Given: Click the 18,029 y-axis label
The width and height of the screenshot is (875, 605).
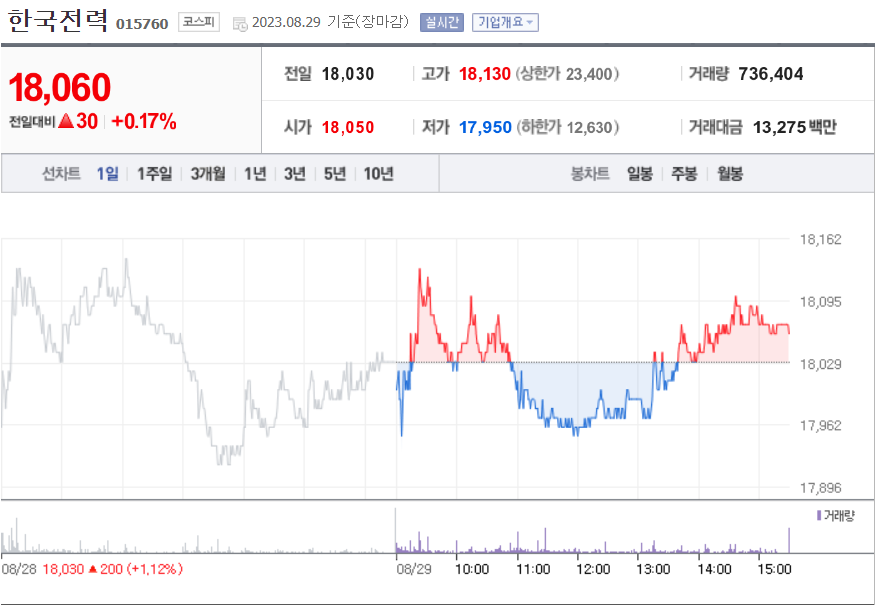Looking at the screenshot, I should [x=820, y=364].
